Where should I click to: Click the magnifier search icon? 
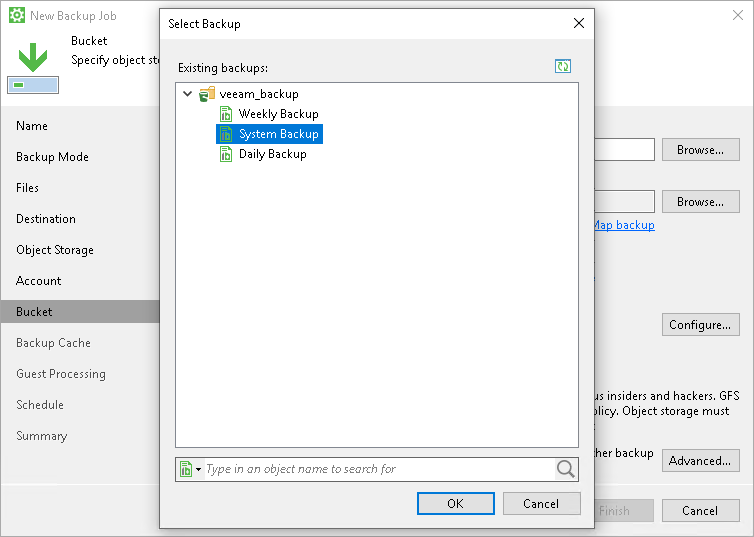click(x=566, y=469)
